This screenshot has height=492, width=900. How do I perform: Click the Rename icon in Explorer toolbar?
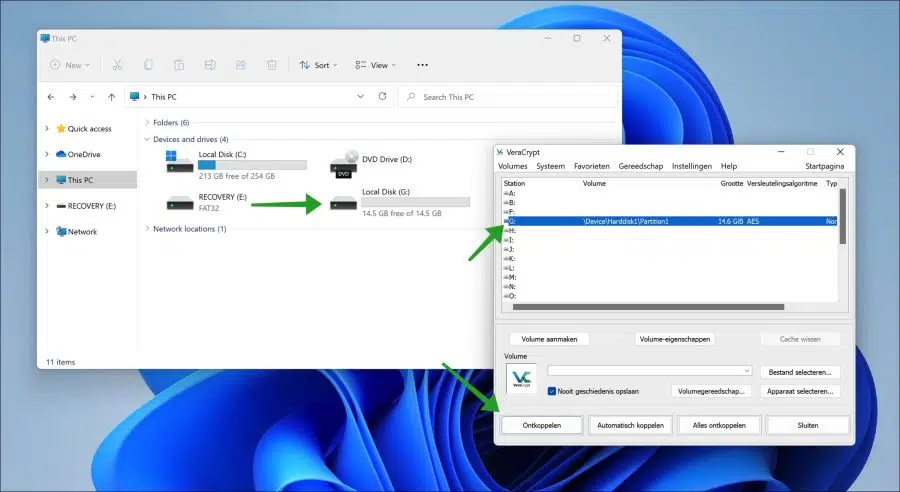pos(210,65)
